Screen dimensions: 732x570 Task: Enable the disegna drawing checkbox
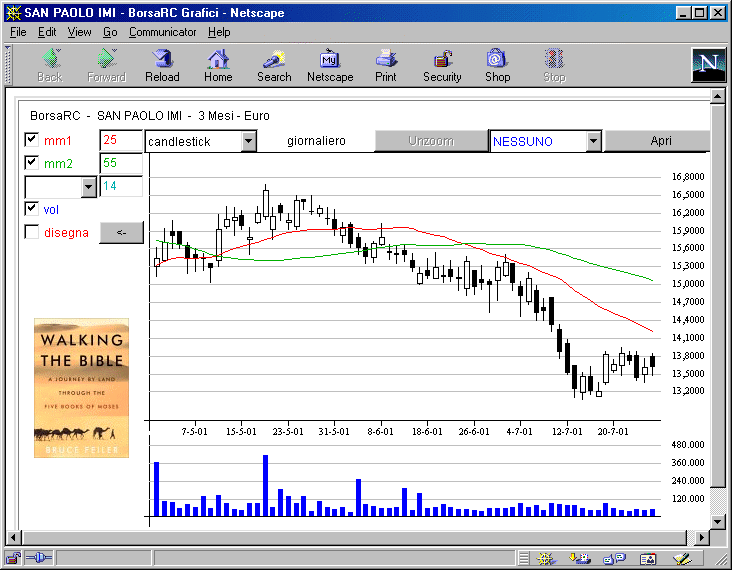31,232
